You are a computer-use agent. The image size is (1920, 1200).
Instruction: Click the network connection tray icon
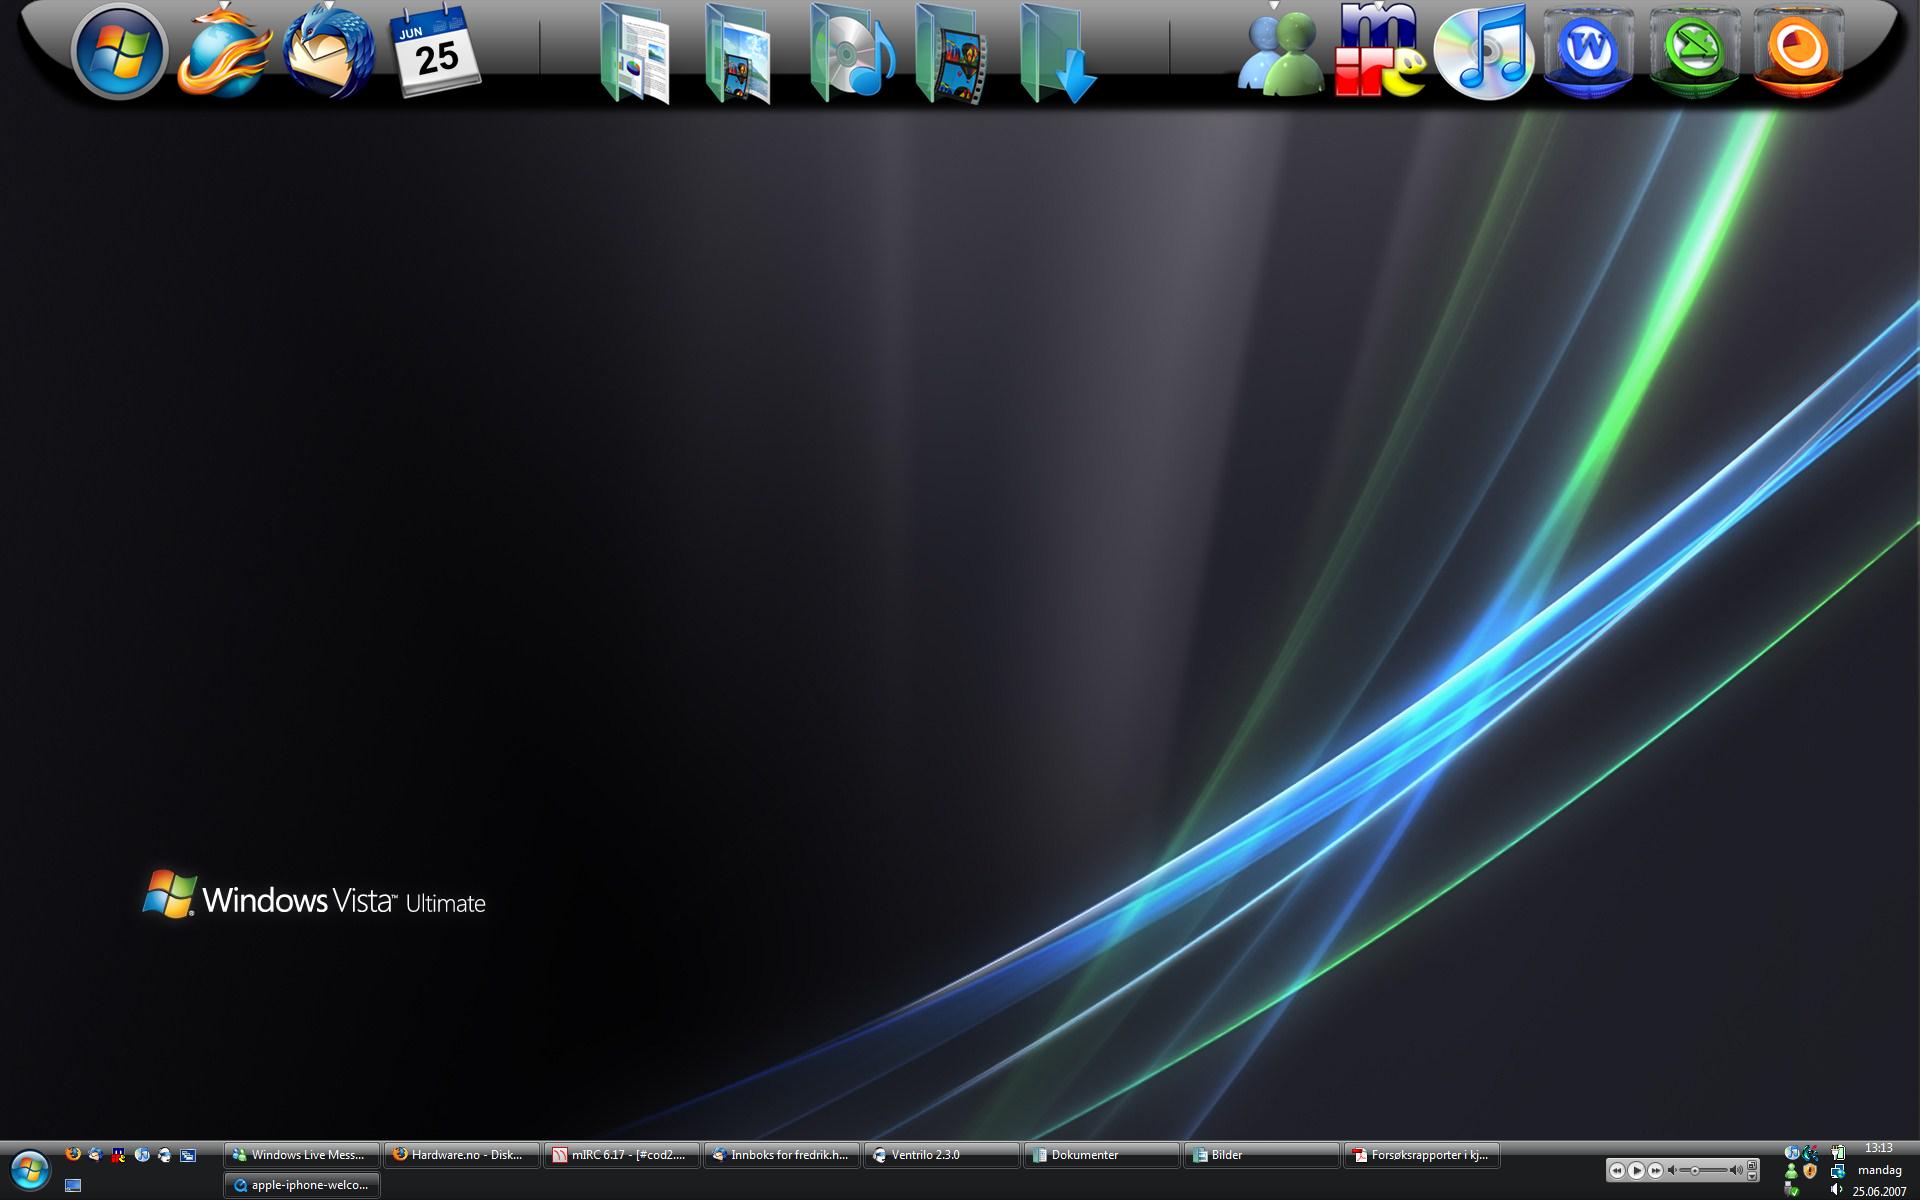1838,1171
